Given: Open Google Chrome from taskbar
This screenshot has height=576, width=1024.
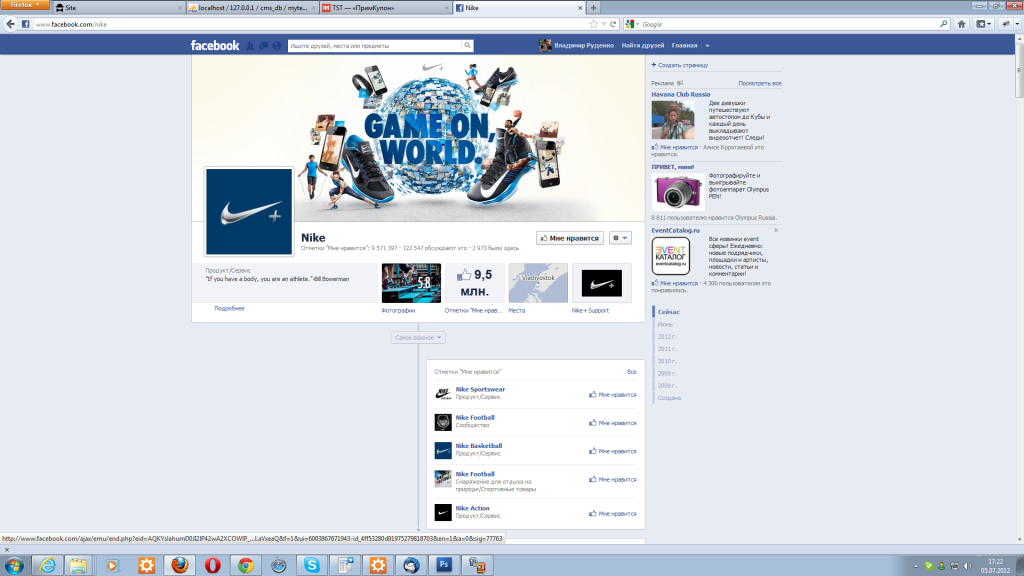Looking at the screenshot, I should (246, 566).
